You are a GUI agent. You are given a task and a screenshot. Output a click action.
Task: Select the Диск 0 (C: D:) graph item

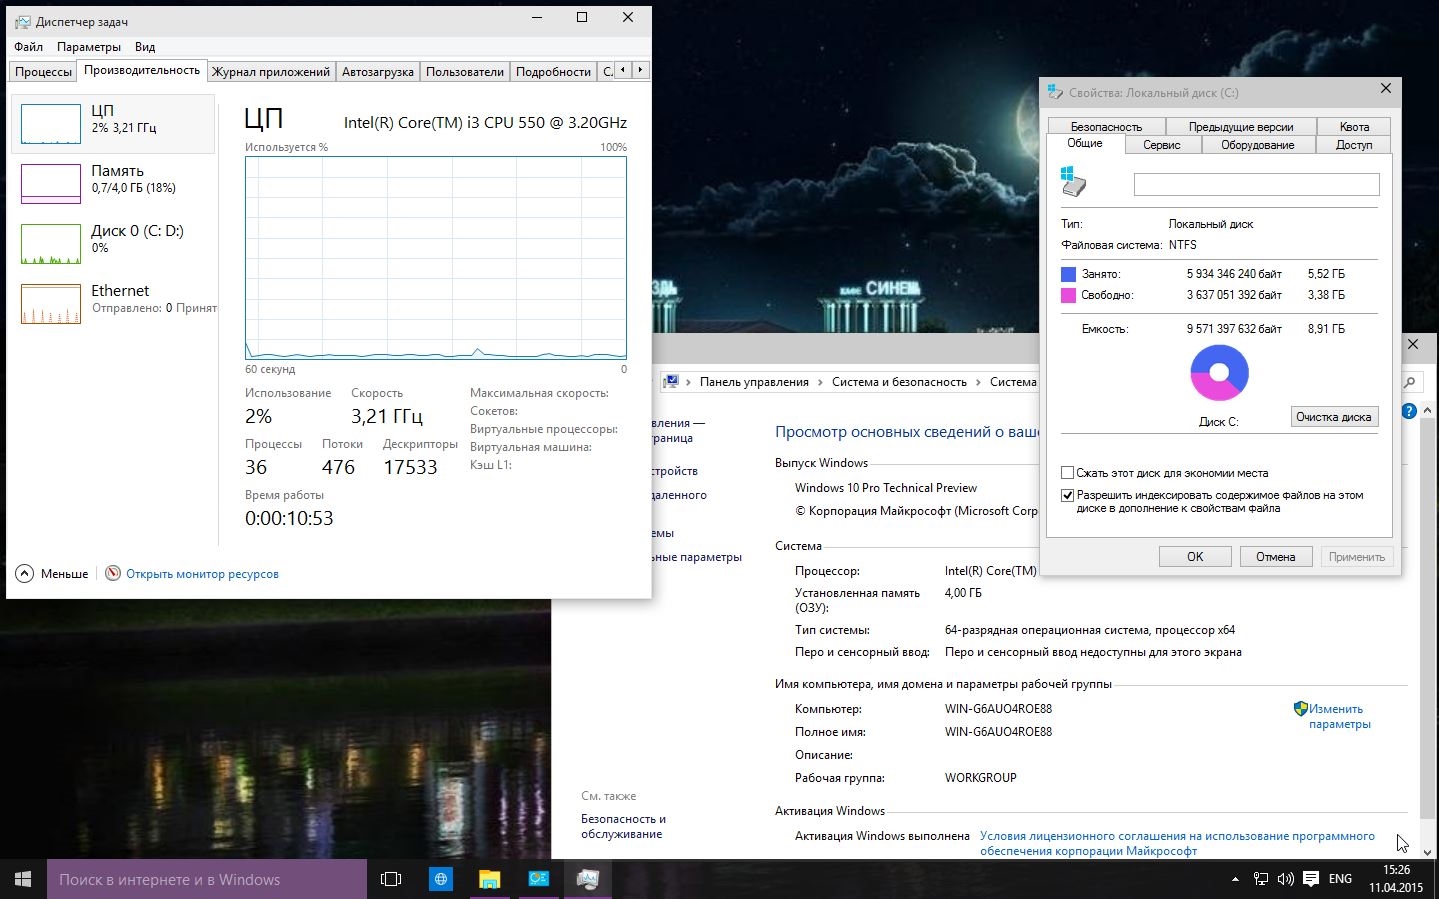pos(51,244)
